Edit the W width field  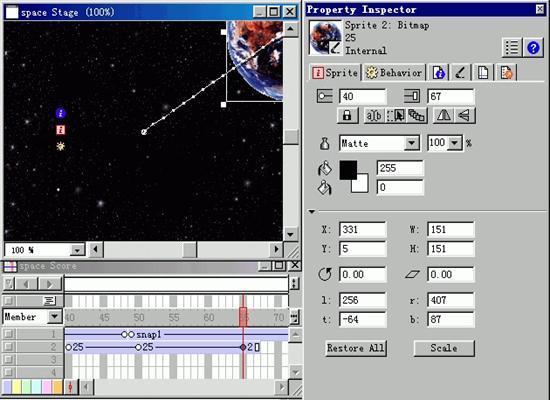(450, 230)
